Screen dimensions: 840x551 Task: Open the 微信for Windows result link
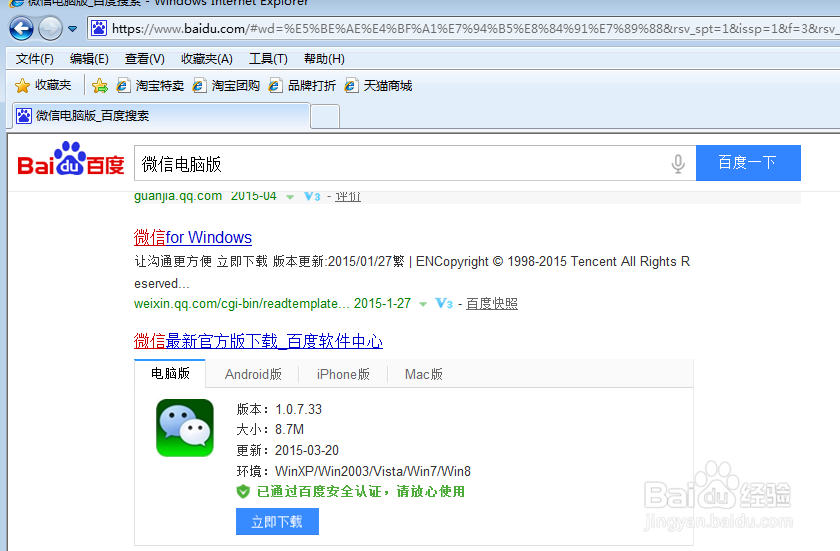[x=193, y=237]
